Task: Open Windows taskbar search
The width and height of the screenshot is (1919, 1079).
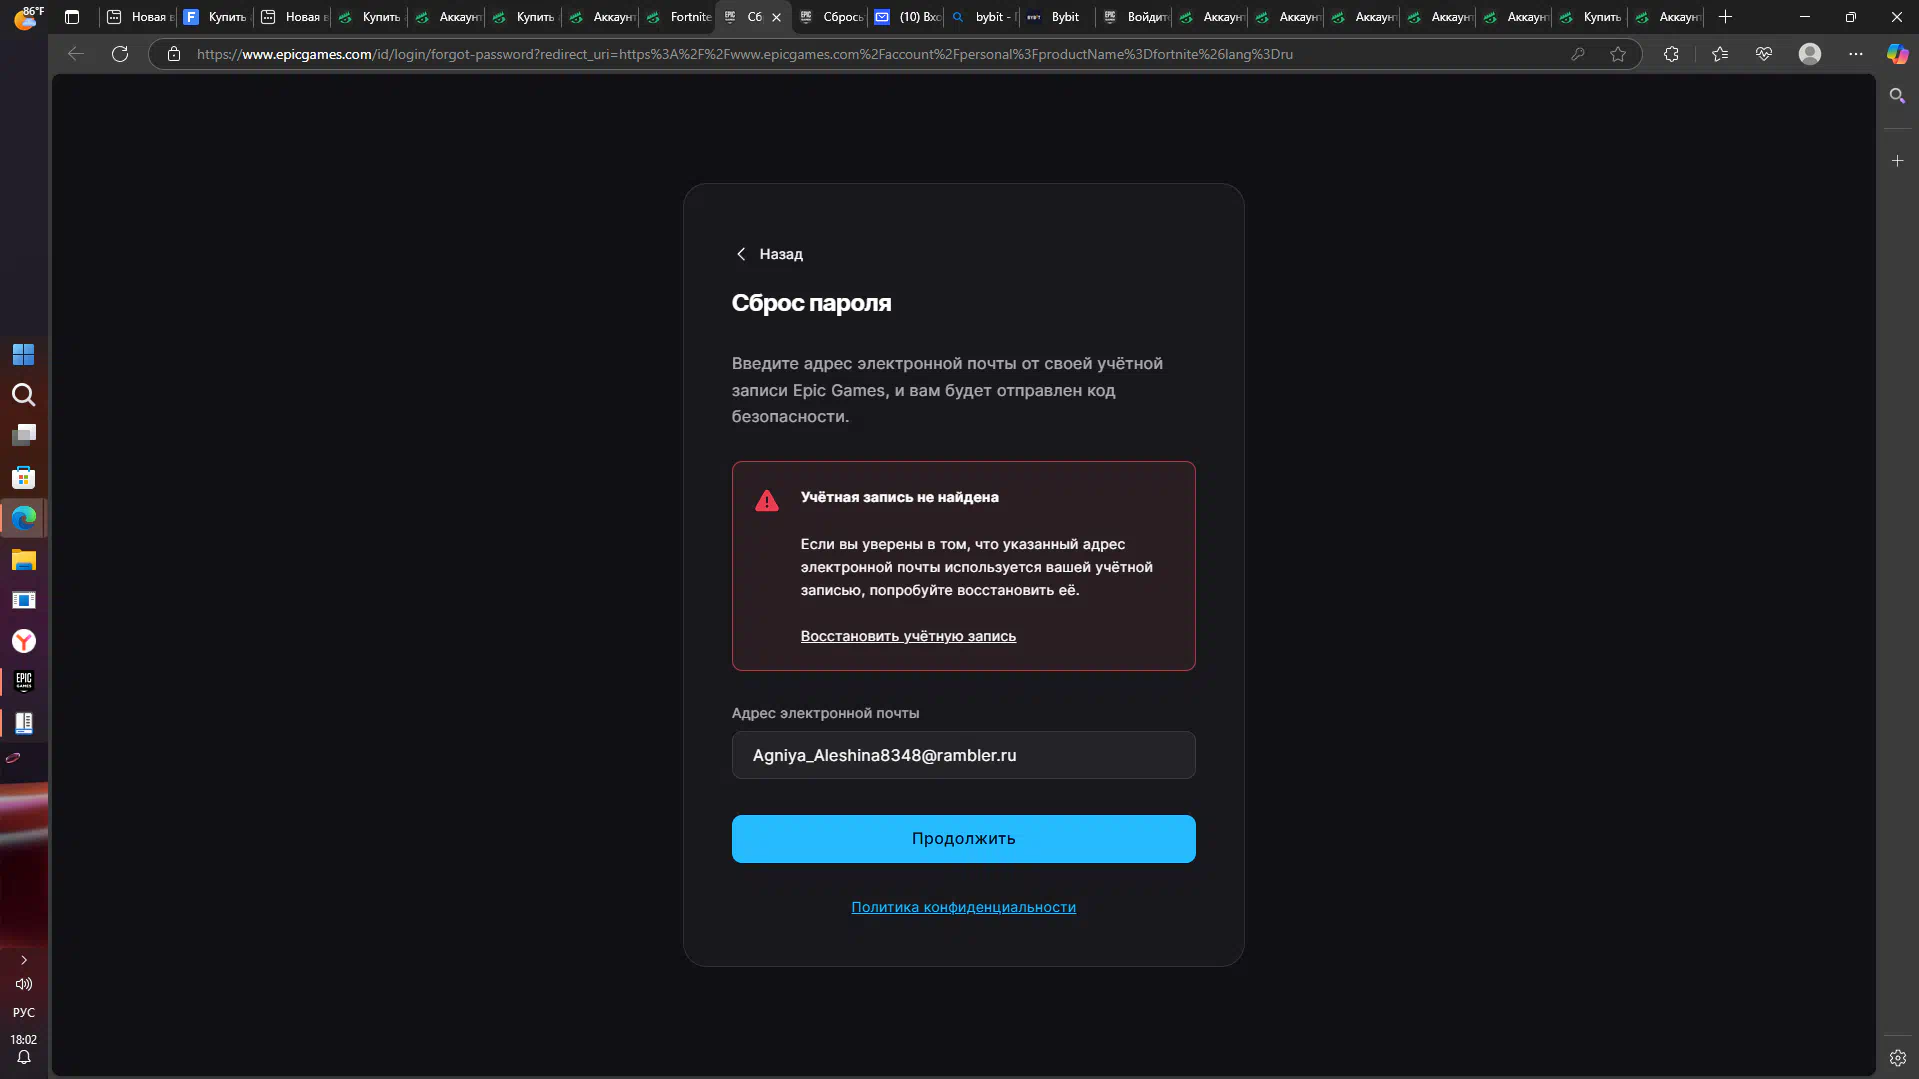Action: point(23,395)
